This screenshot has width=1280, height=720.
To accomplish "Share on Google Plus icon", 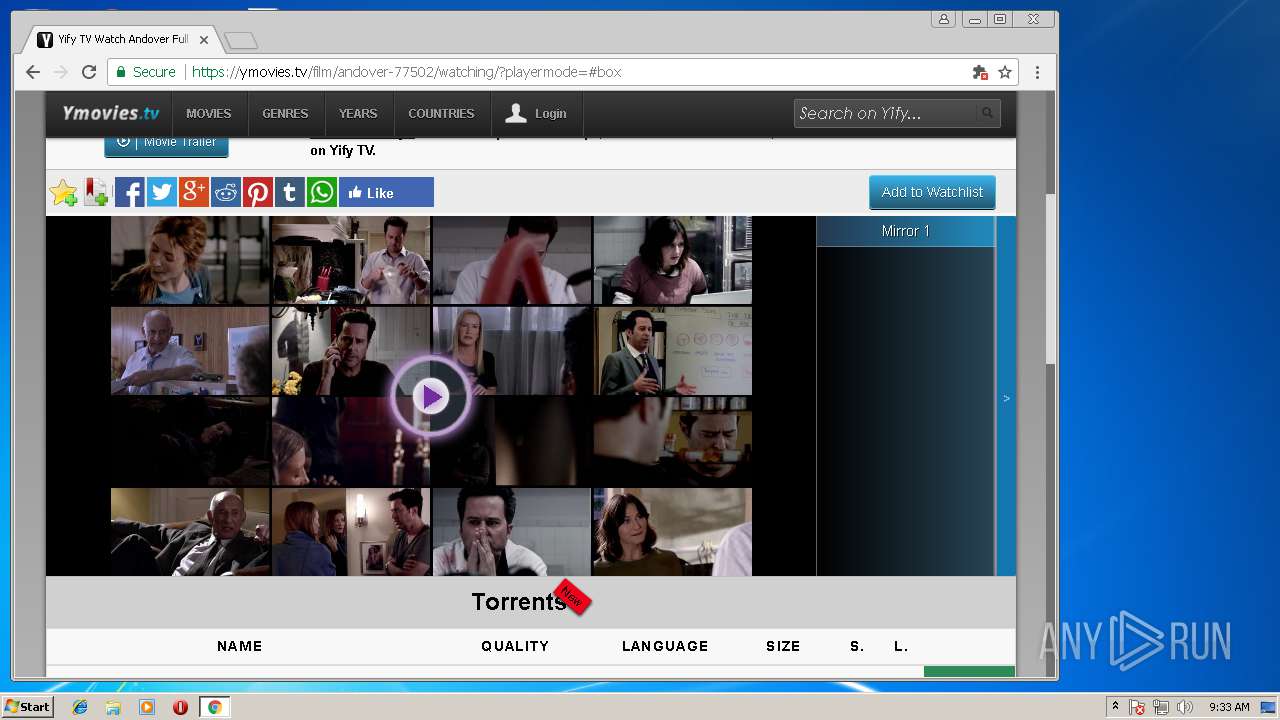I will click(x=193, y=192).
